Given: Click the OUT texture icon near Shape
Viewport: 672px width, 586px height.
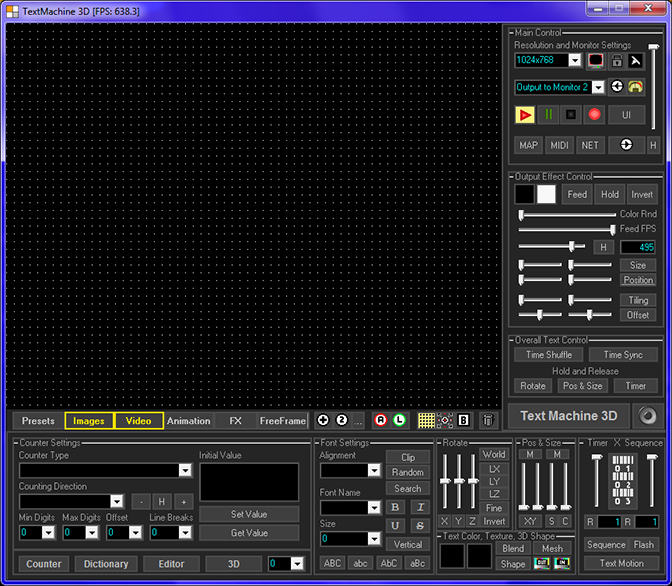Looking at the screenshot, I should [x=542, y=563].
